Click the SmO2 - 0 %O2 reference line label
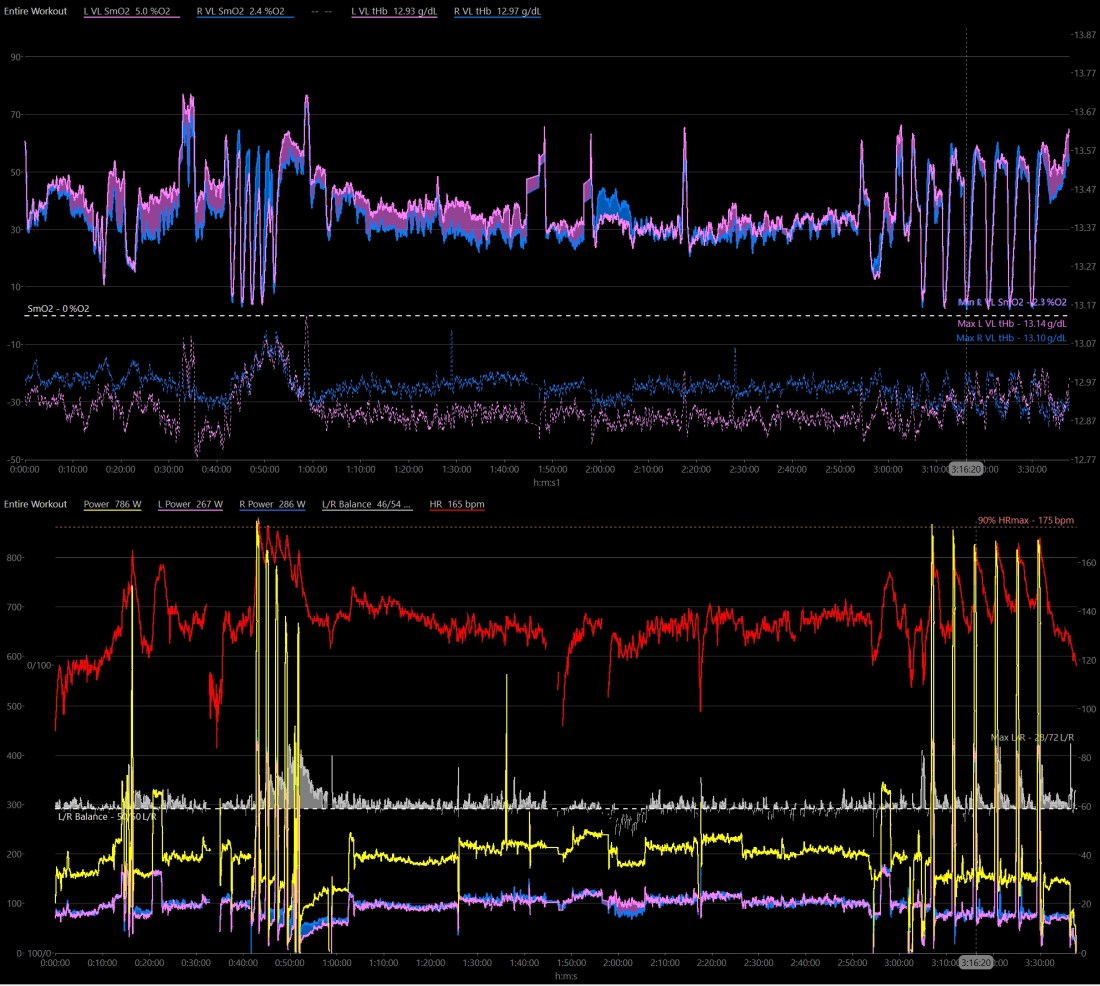This screenshot has height=986, width=1100. [x=61, y=308]
